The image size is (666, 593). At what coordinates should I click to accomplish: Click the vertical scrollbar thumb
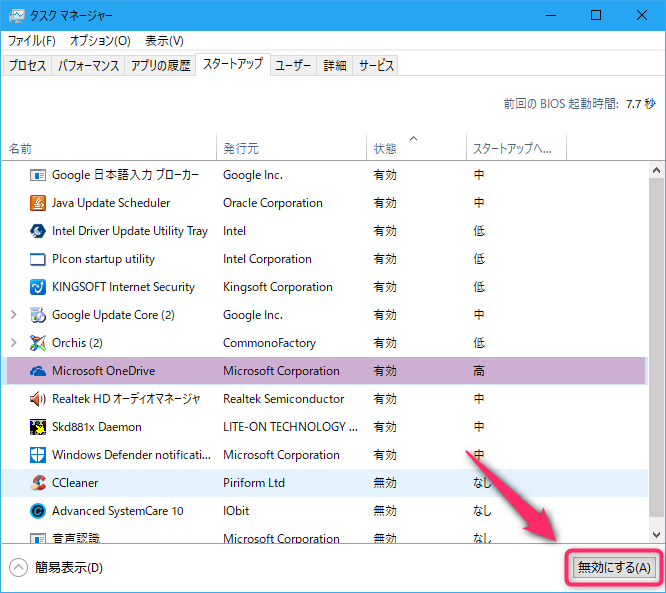(x=656, y=348)
